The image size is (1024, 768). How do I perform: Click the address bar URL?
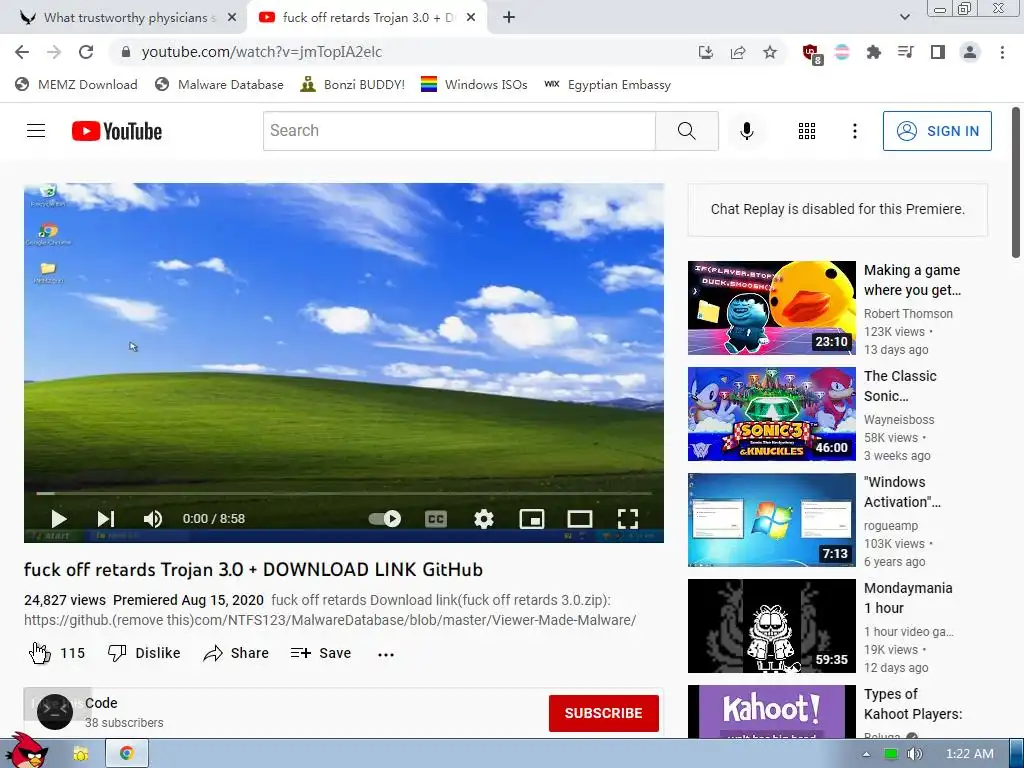pyautogui.click(x=261, y=52)
